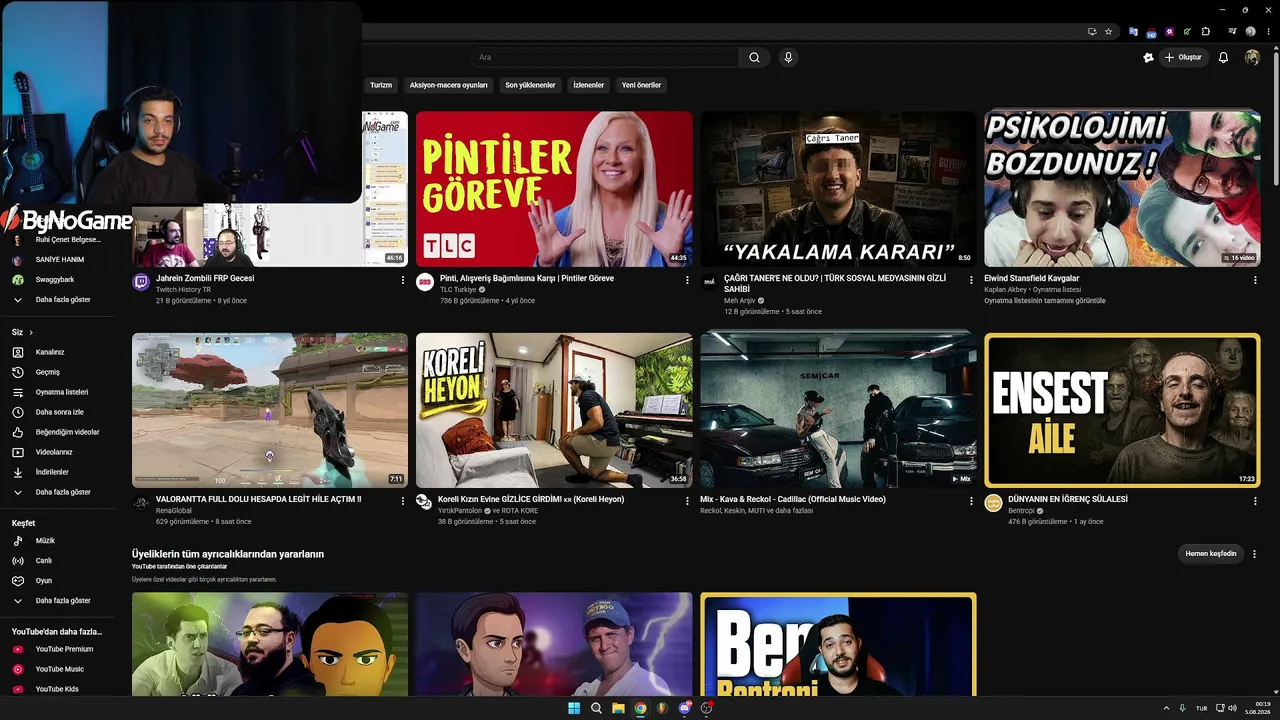Open the TLC Türkiye channel link

pyautogui.click(x=459, y=290)
